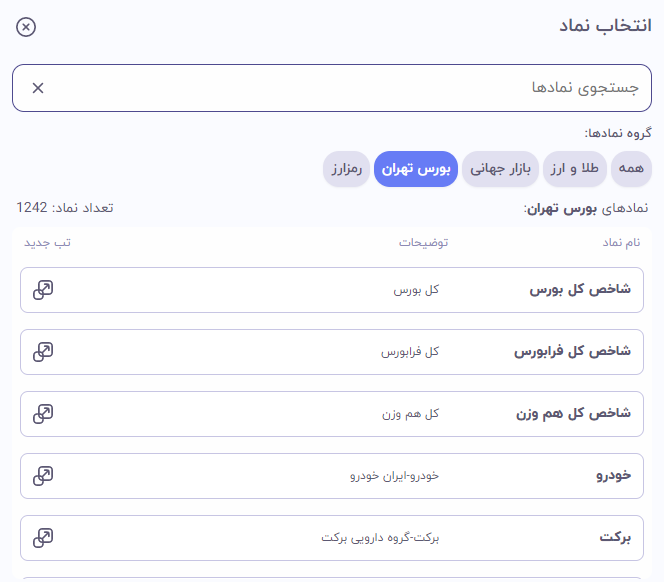664x582 pixels.
Task: Select the بورس تهران group filter
Action: coord(416,169)
